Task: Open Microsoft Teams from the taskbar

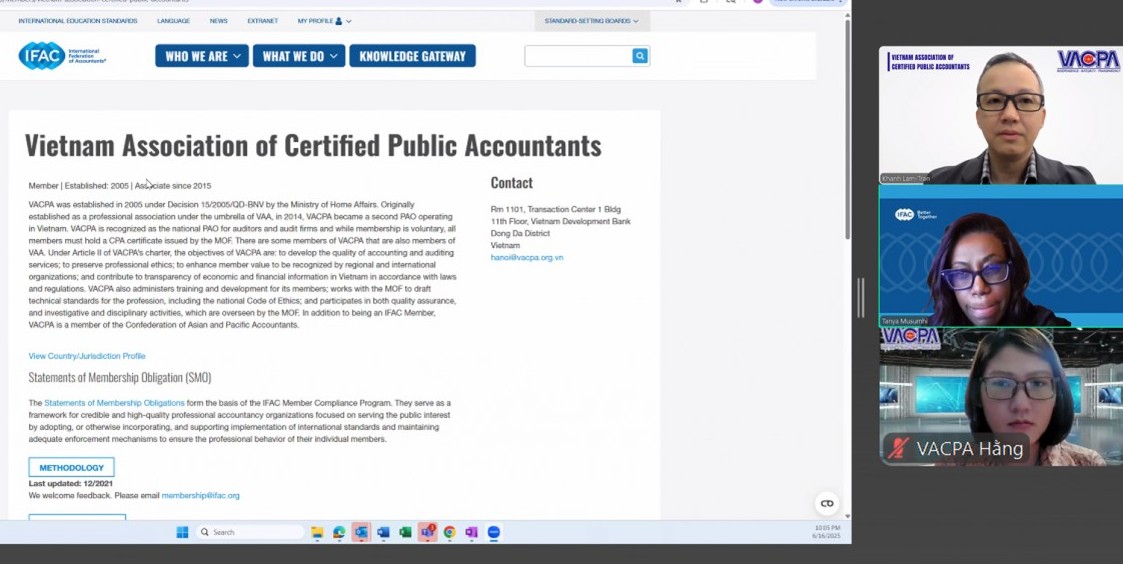Action: point(428,532)
